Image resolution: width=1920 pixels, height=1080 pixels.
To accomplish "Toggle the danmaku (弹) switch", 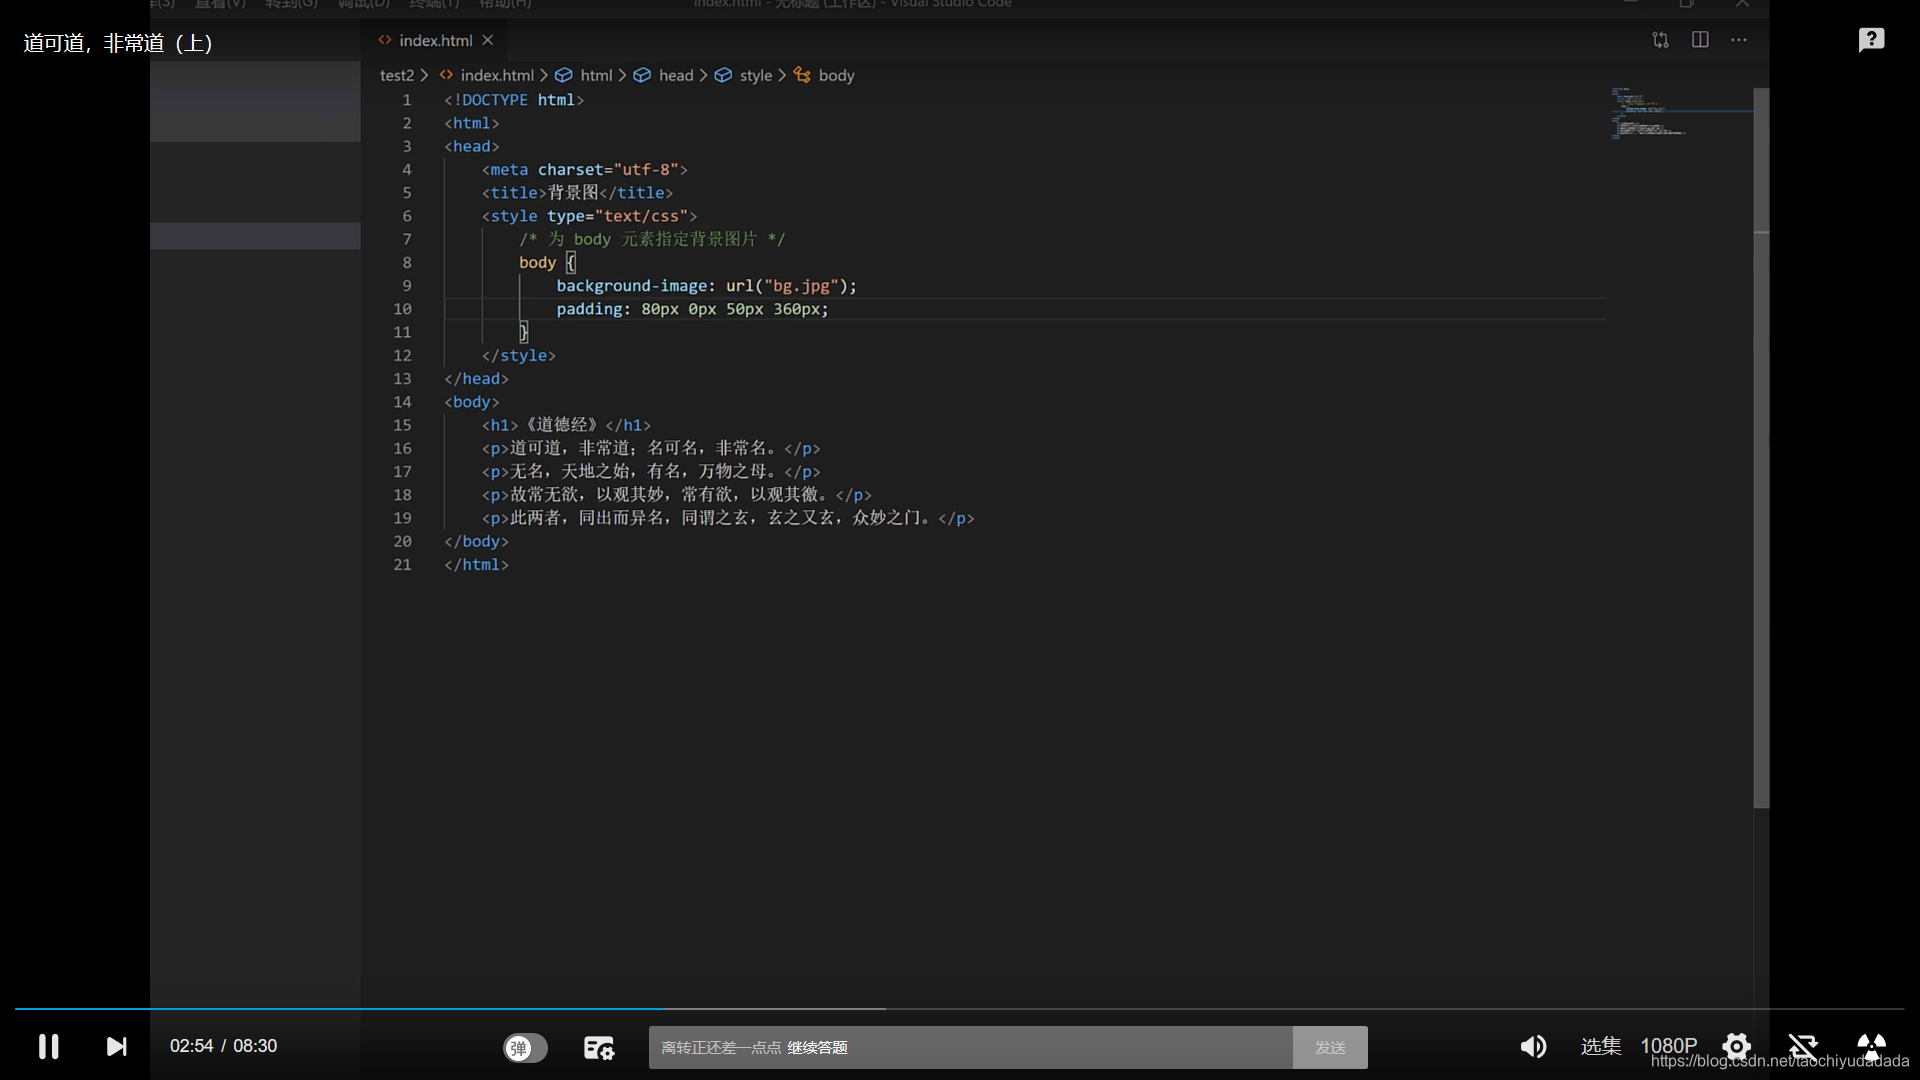I will click(525, 1047).
